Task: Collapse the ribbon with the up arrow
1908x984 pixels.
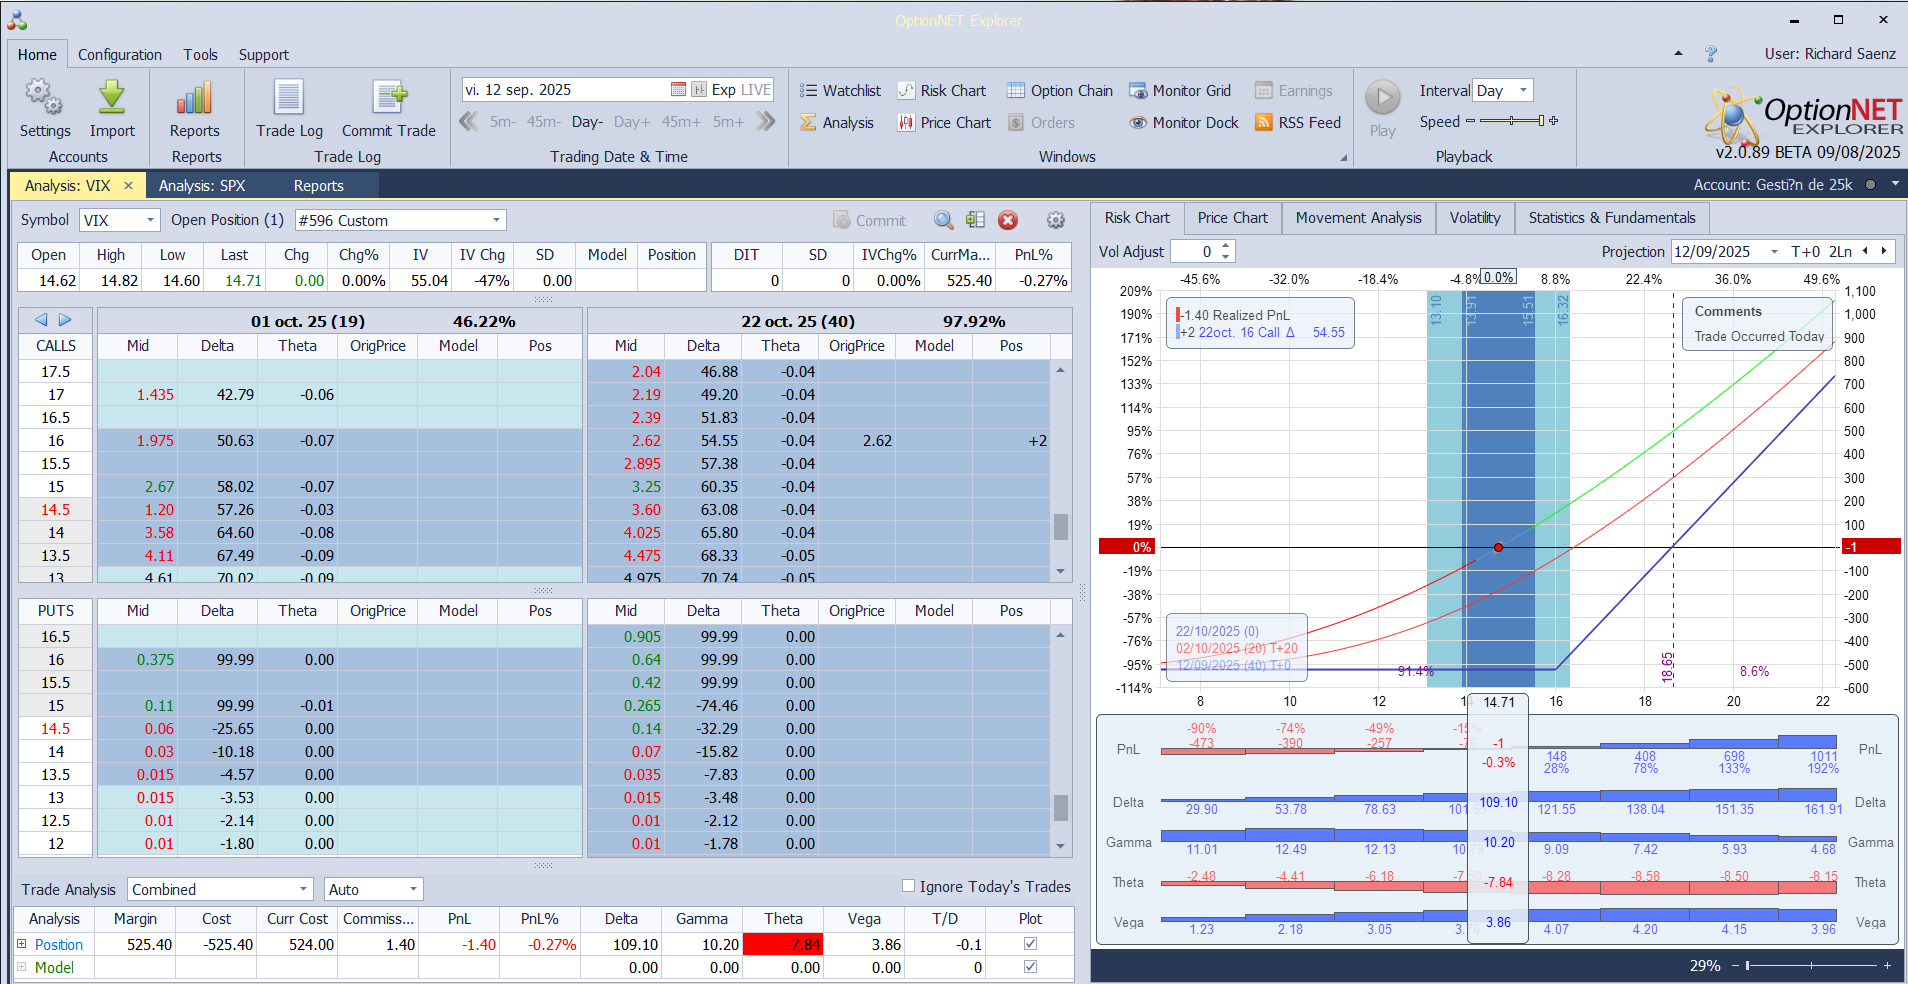Action: point(1678,53)
